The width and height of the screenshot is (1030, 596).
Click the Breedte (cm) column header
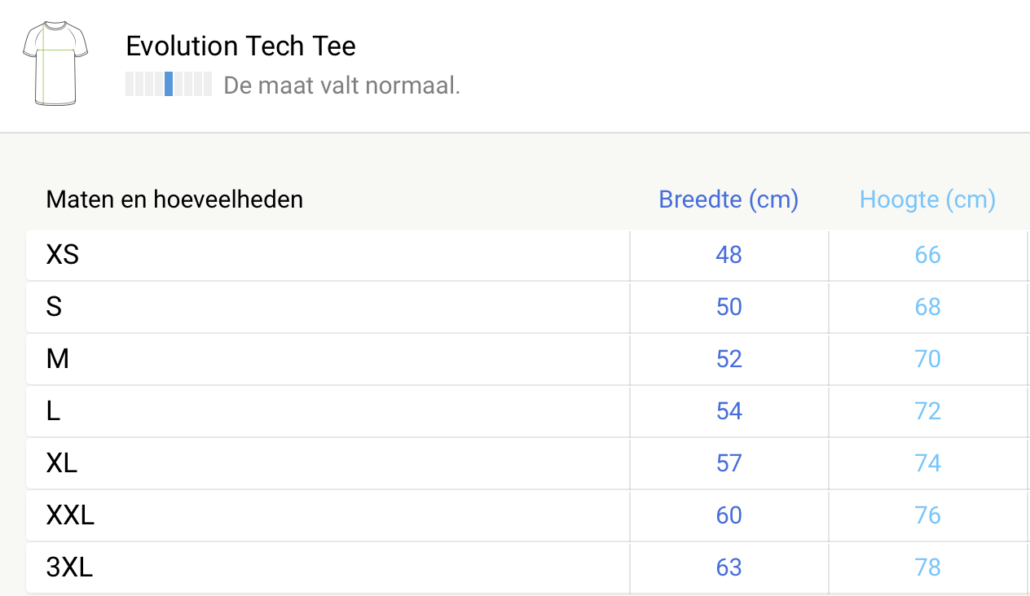pos(728,199)
